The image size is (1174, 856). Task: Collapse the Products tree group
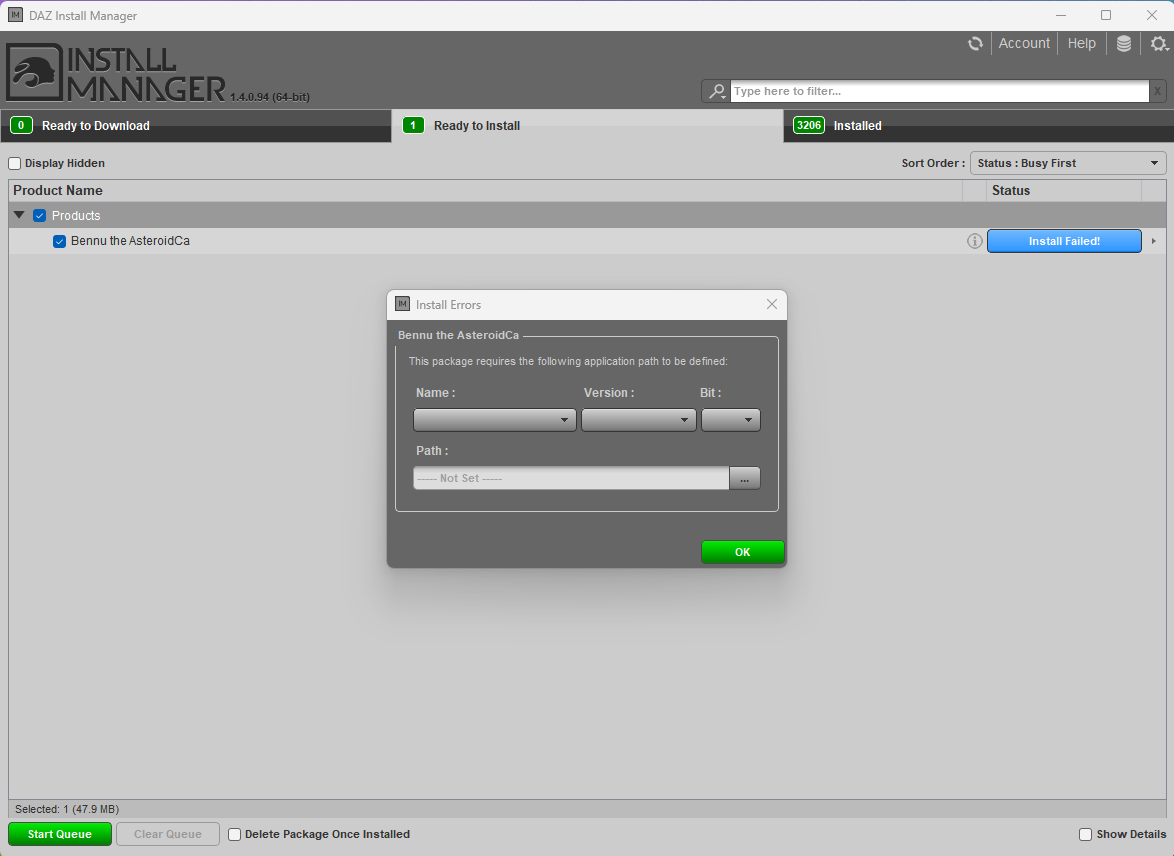click(19, 215)
